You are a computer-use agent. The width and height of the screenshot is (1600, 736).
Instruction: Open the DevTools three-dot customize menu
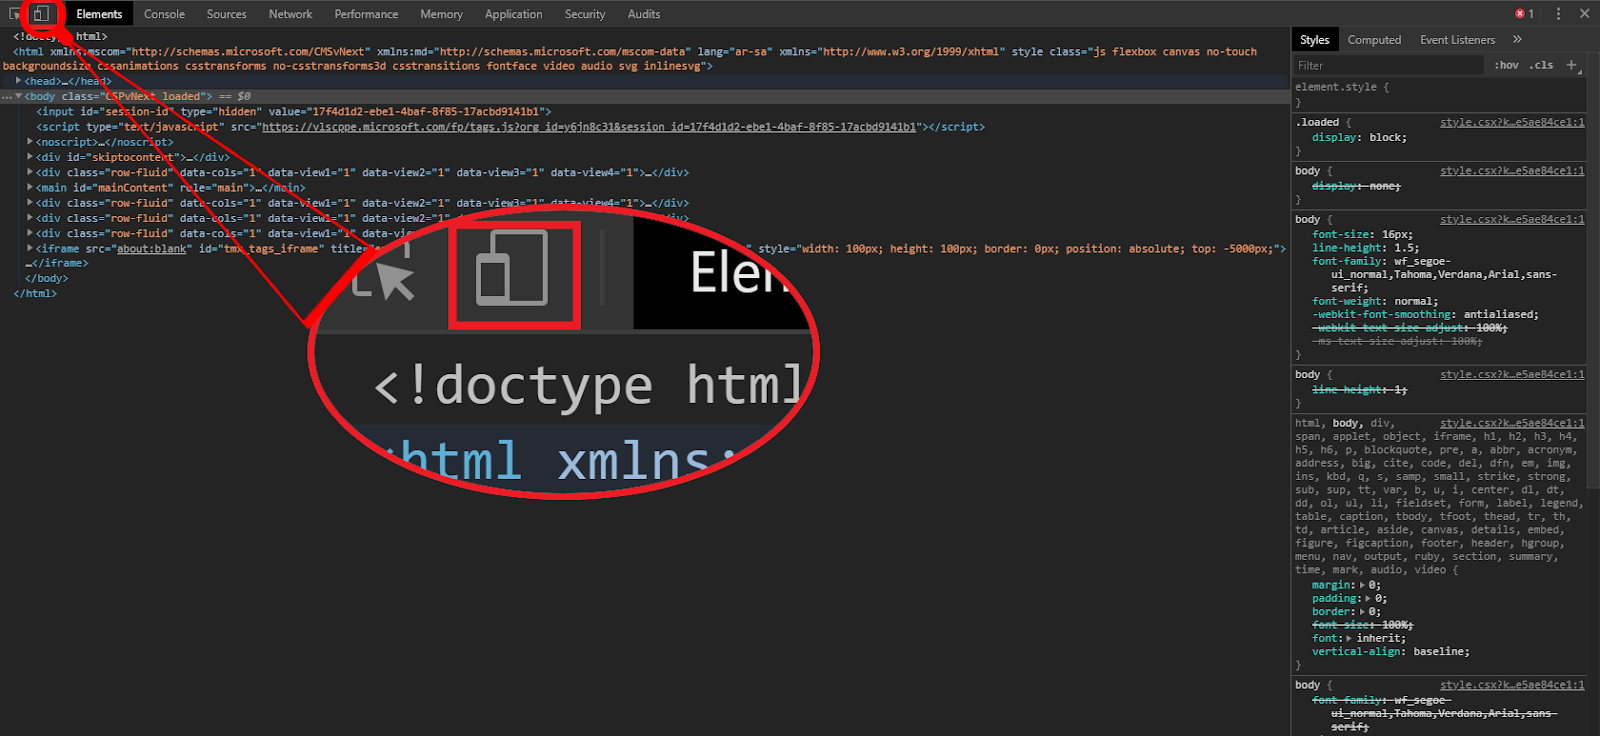pos(1558,14)
